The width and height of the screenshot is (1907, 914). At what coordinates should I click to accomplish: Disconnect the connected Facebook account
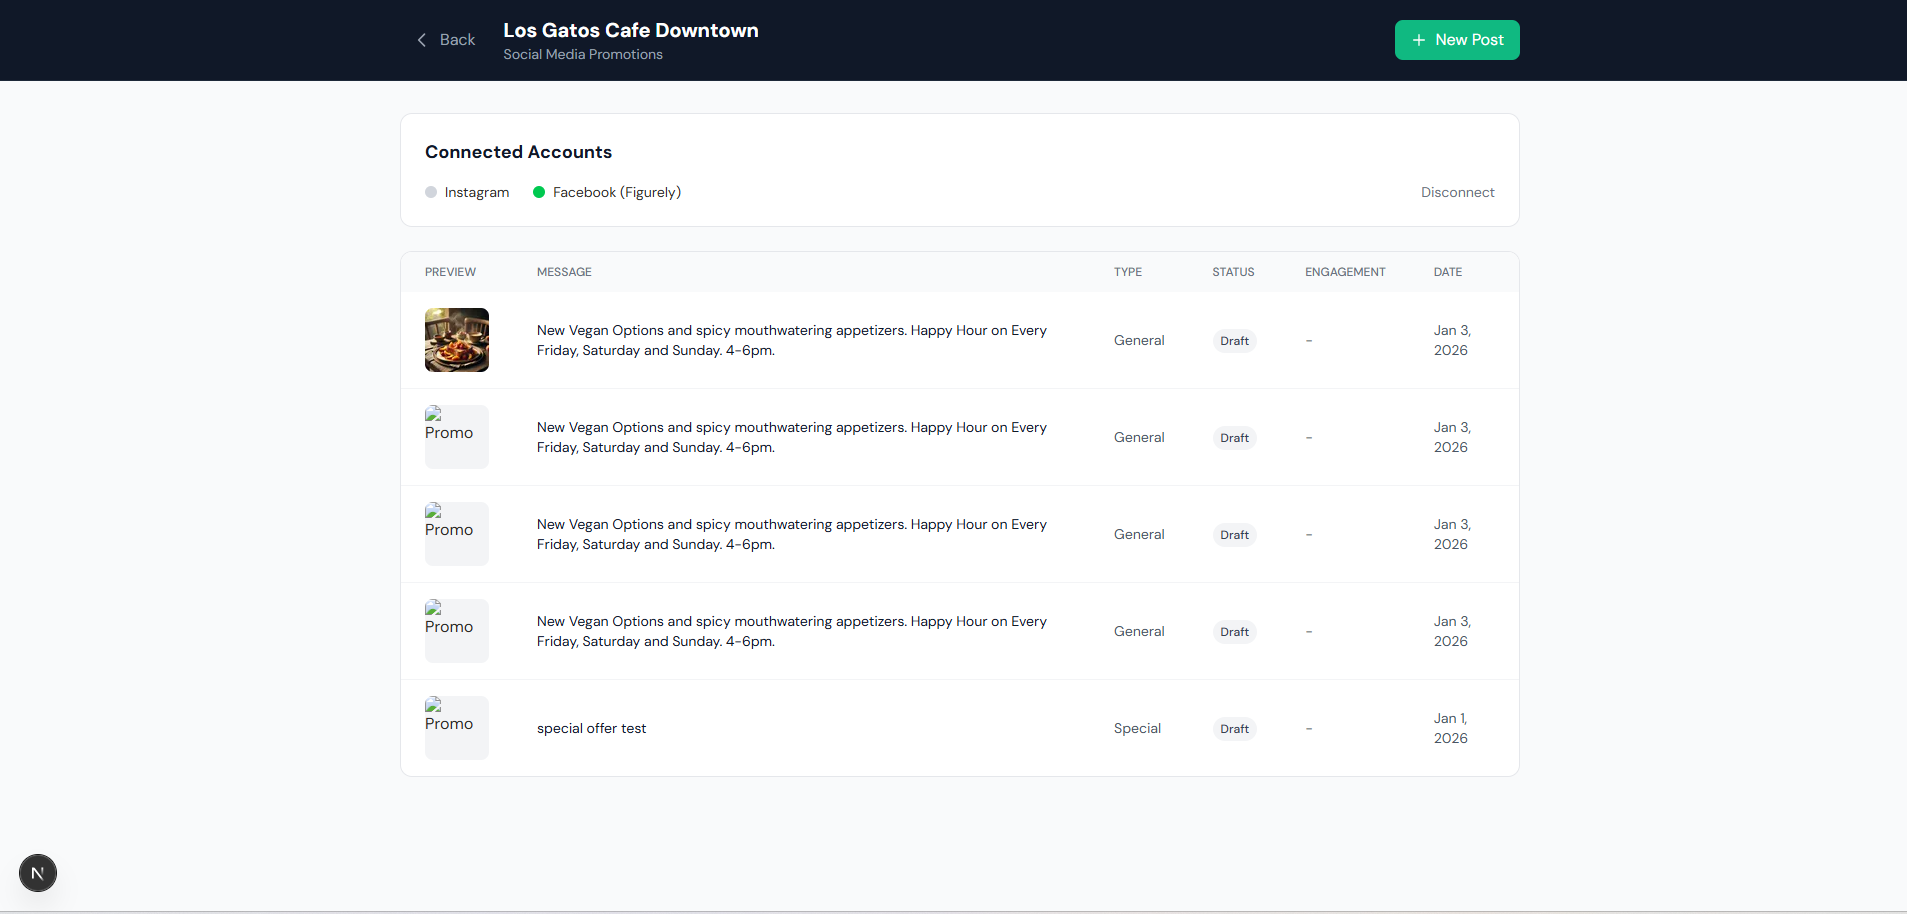click(1457, 192)
